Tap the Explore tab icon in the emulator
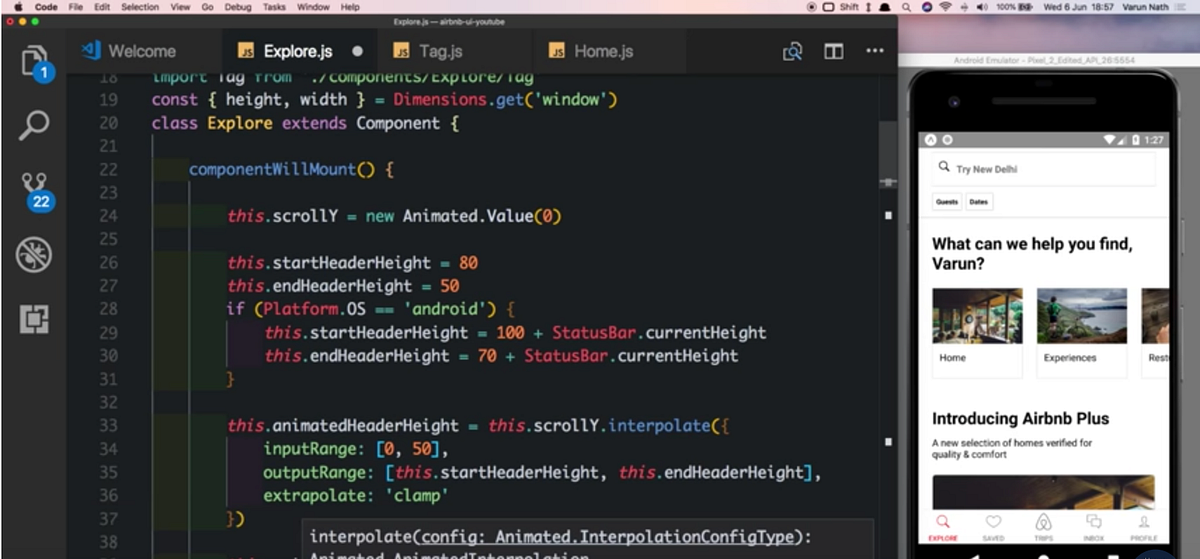The height and width of the screenshot is (559, 1200). tap(942, 523)
